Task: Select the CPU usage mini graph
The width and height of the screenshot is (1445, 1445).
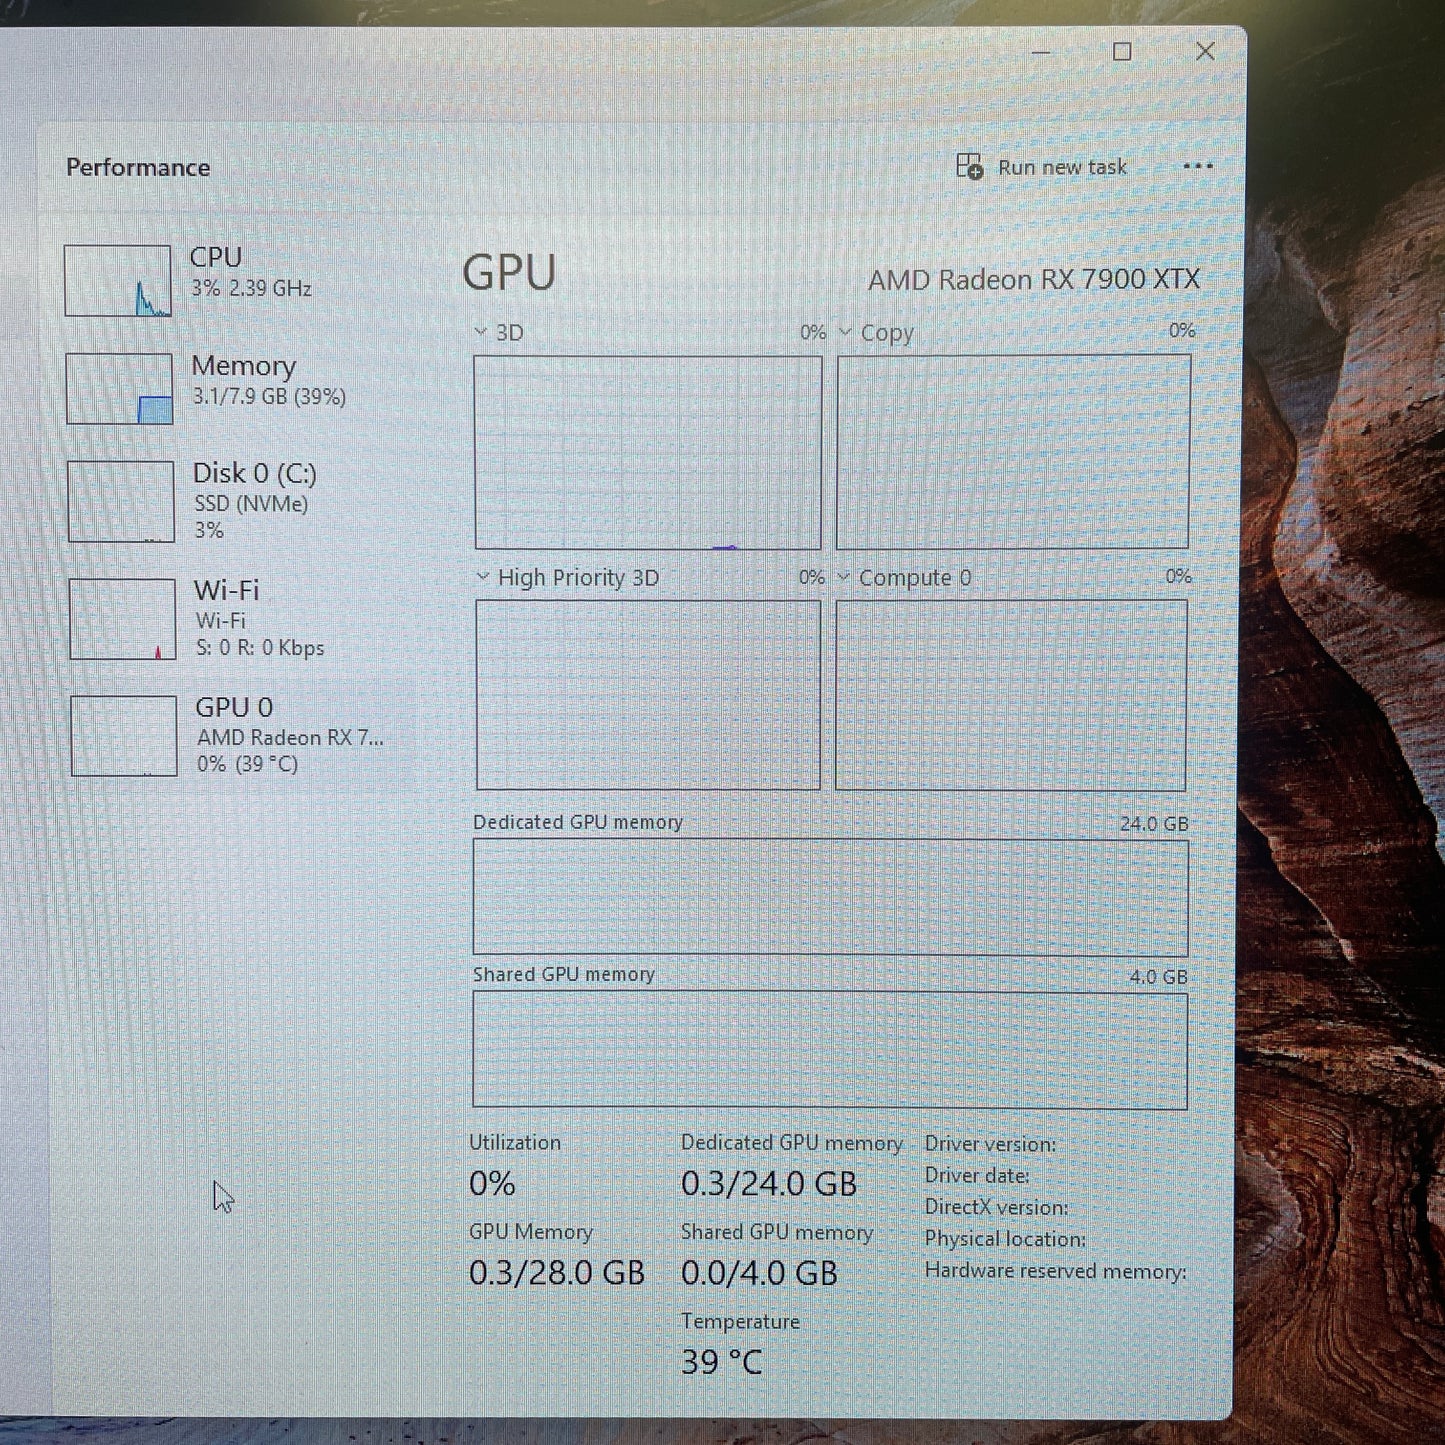Action: pos(118,281)
